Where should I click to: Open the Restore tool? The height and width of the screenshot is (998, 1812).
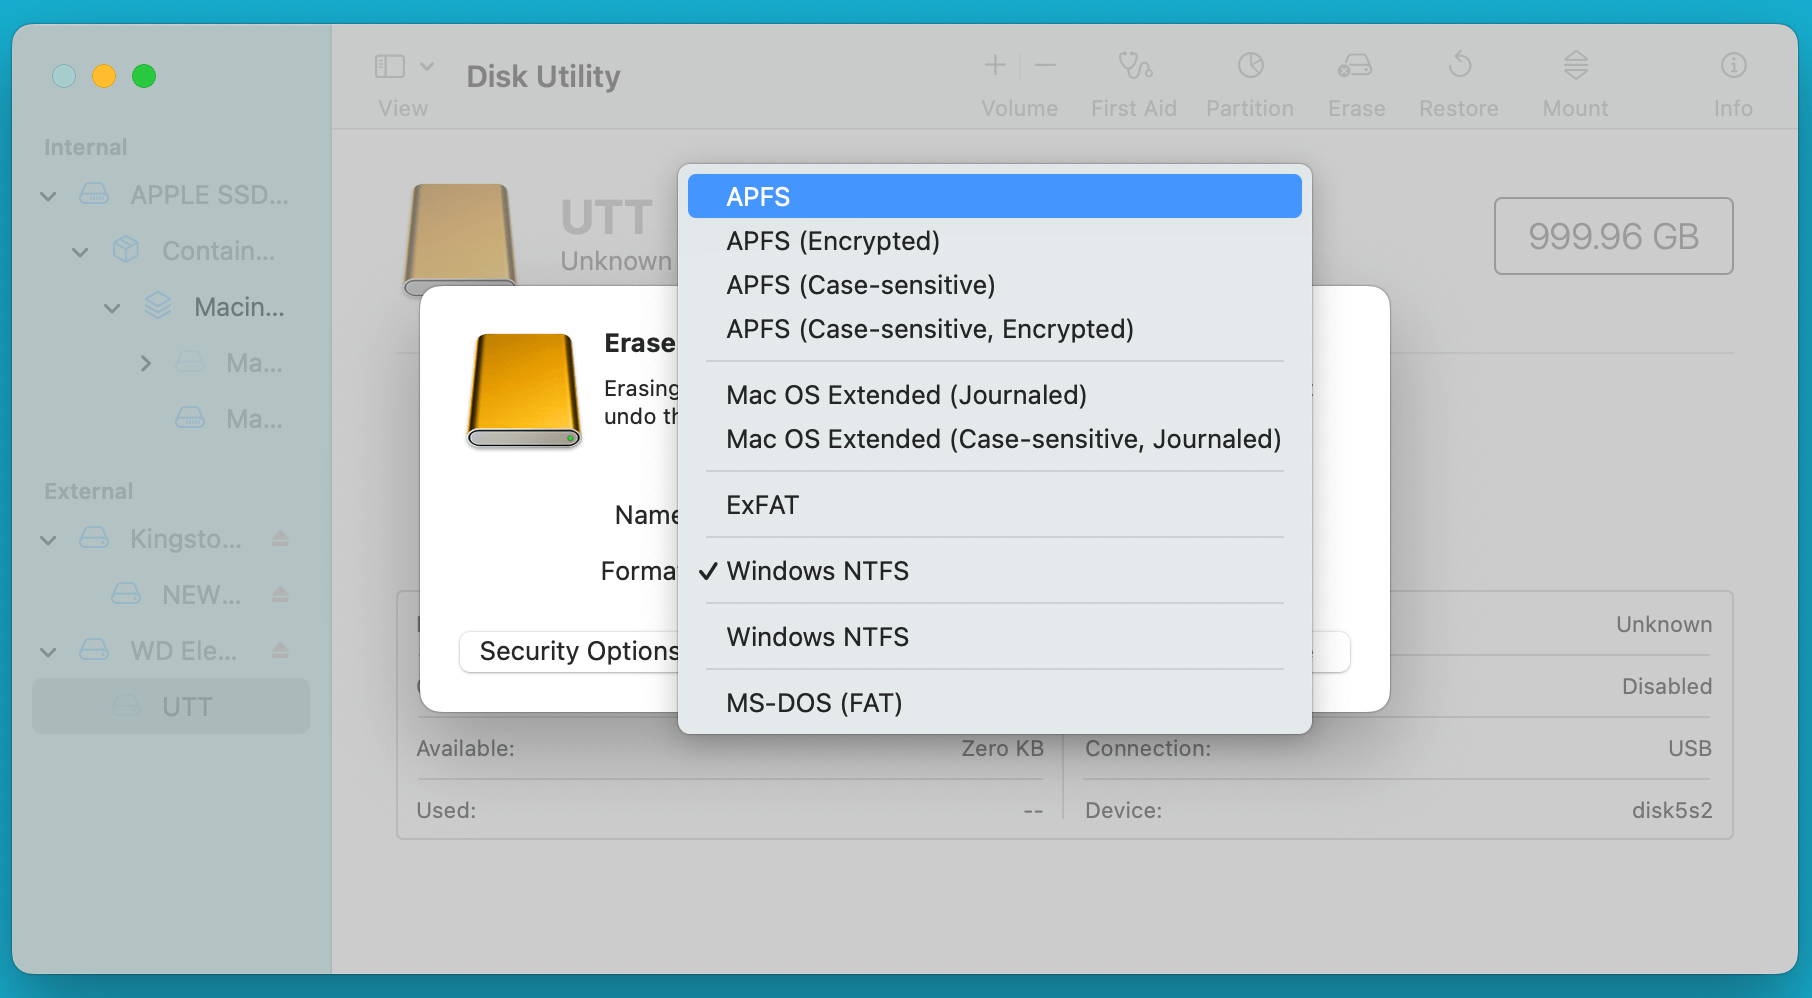click(1458, 80)
